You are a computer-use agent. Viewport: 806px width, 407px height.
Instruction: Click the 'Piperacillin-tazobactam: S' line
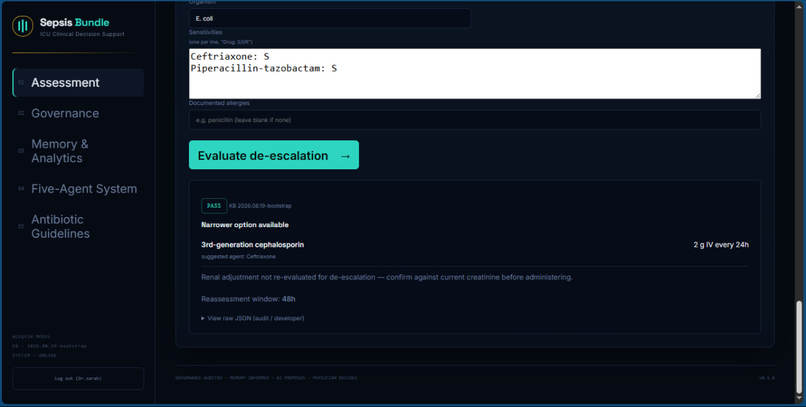pos(264,68)
